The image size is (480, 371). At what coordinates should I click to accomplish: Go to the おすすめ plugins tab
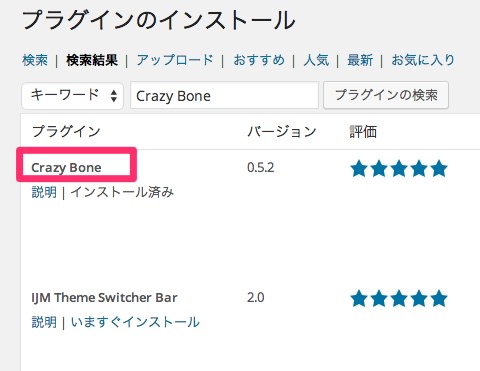pos(259,60)
